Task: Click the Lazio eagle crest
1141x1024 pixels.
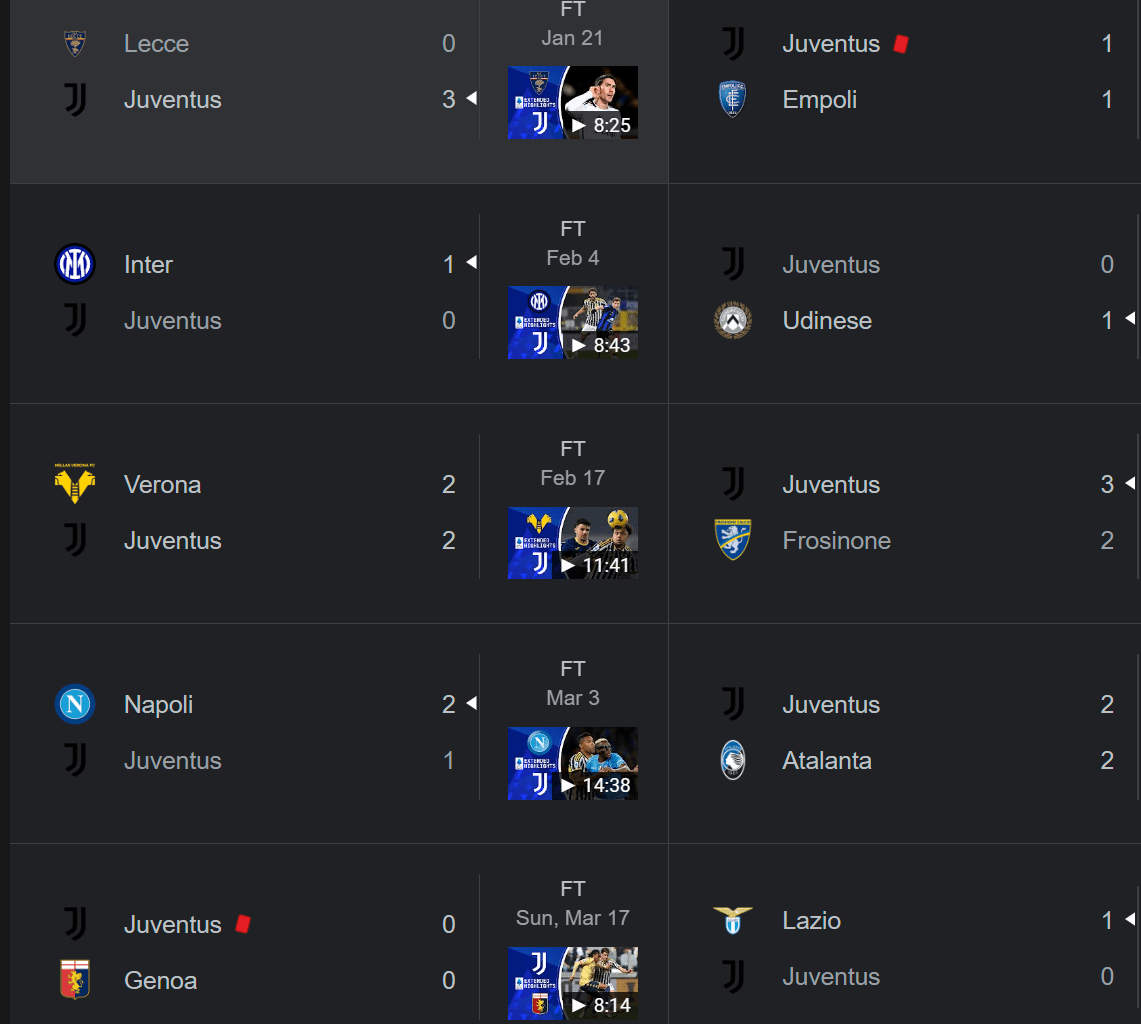Action: (733, 921)
